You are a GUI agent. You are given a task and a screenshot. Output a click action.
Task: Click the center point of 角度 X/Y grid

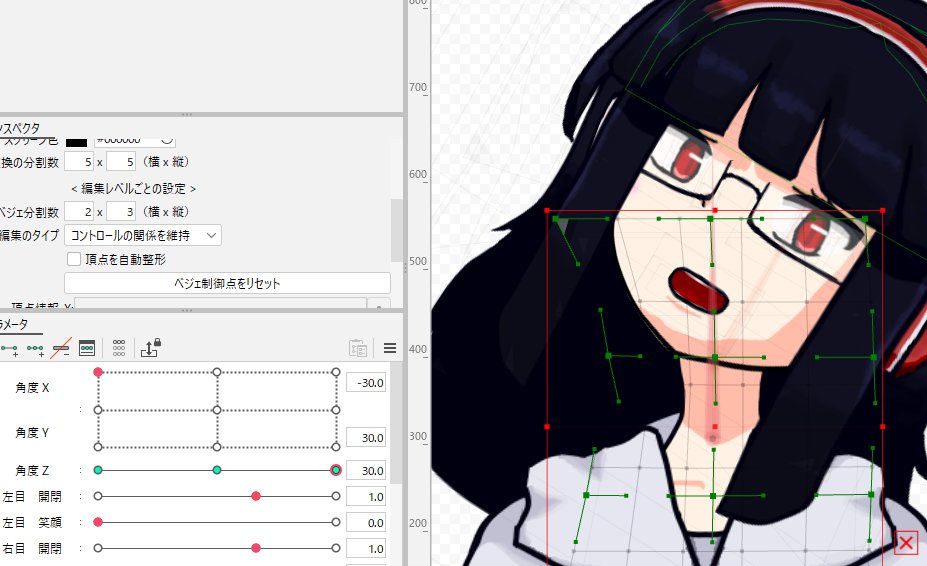coord(217,410)
